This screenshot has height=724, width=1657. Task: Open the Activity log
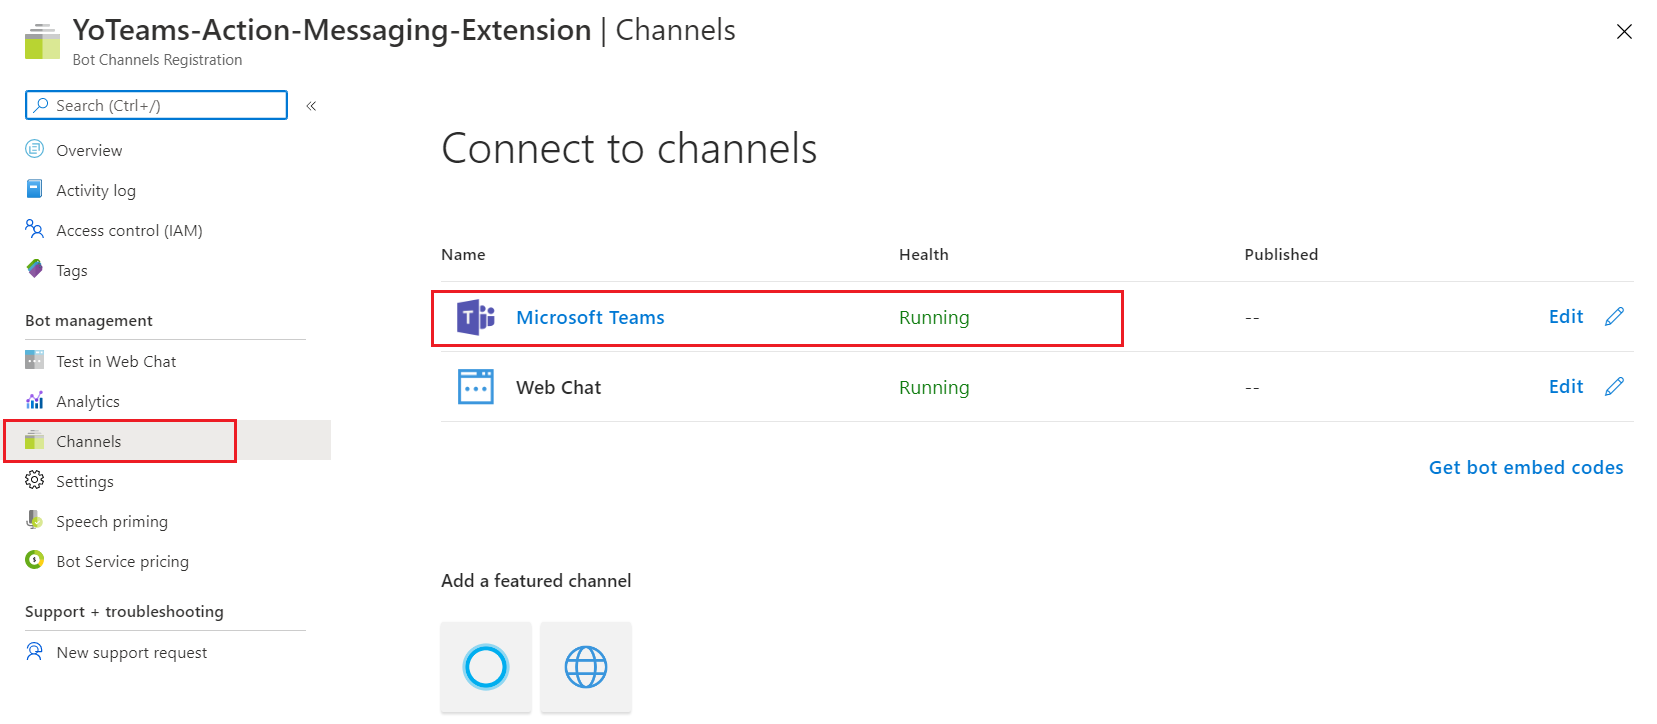point(96,191)
